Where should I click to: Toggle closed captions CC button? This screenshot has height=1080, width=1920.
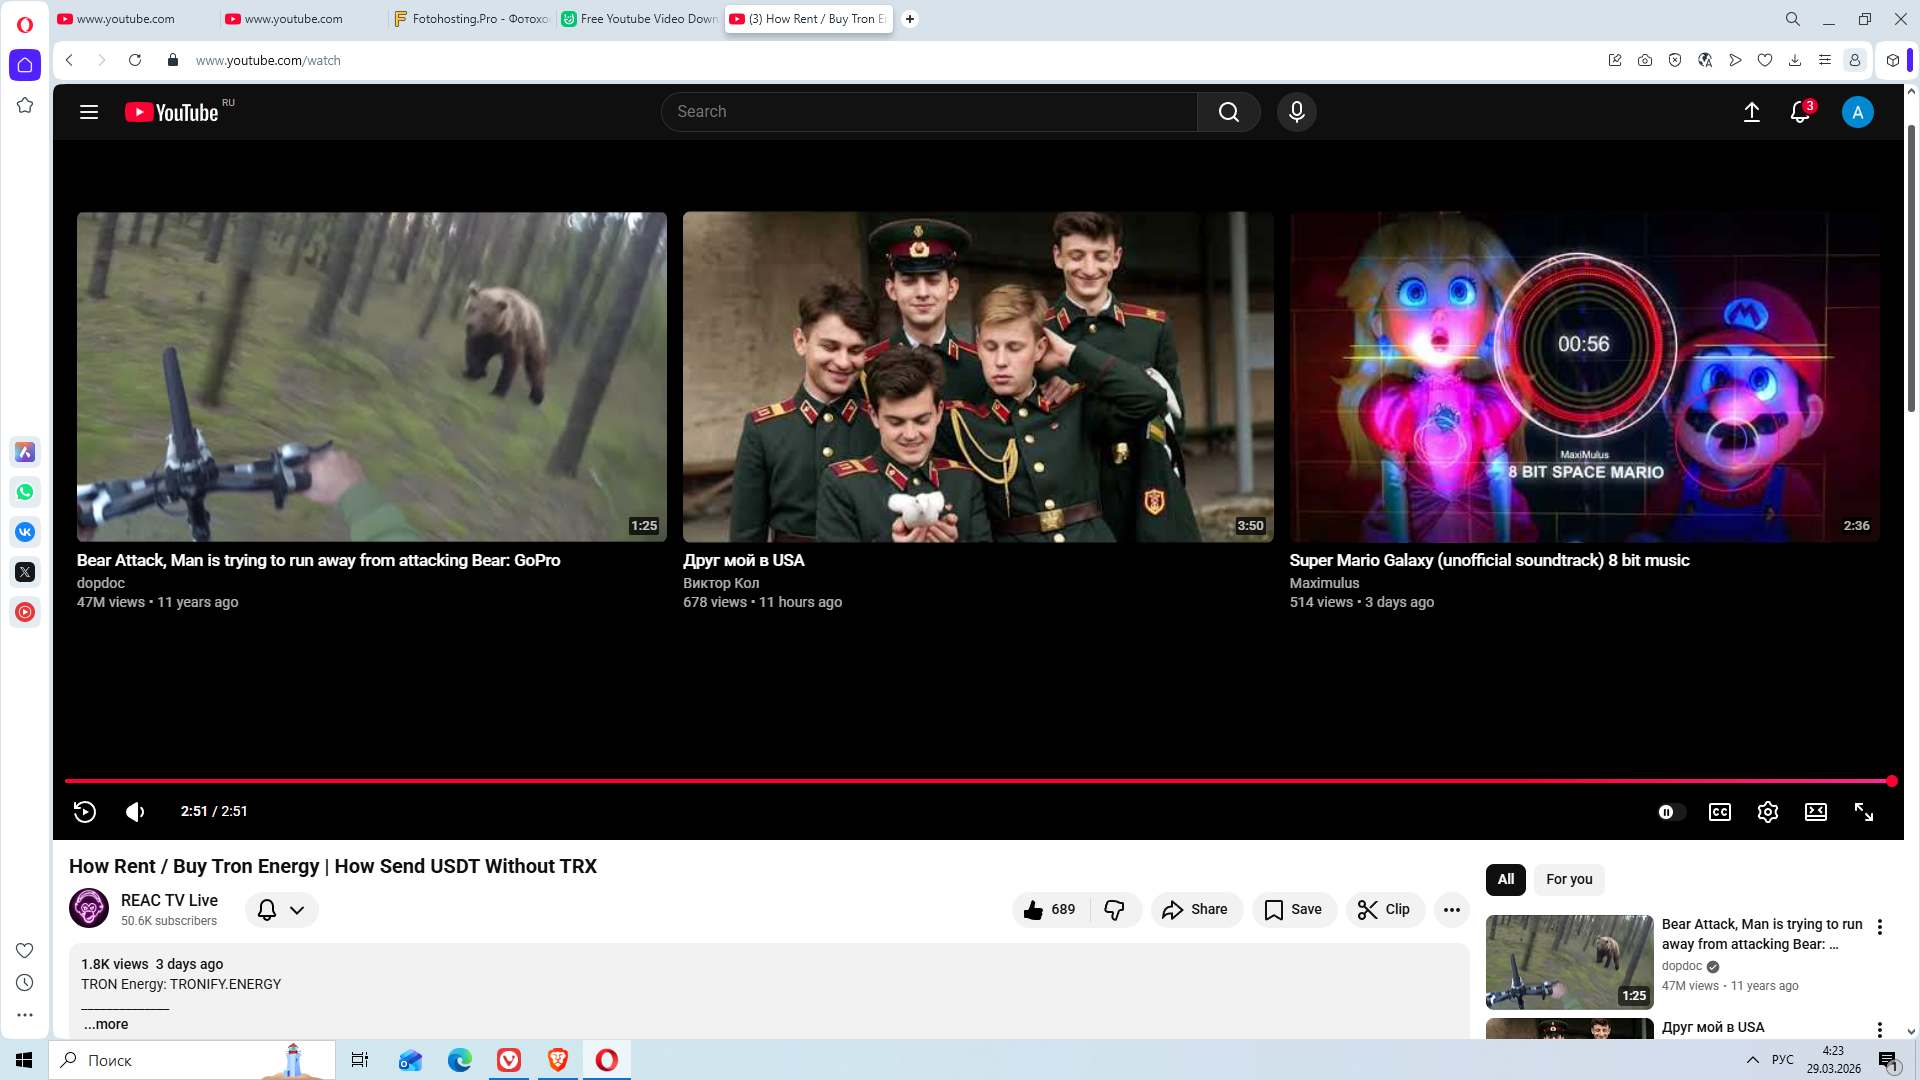[x=1719, y=812]
